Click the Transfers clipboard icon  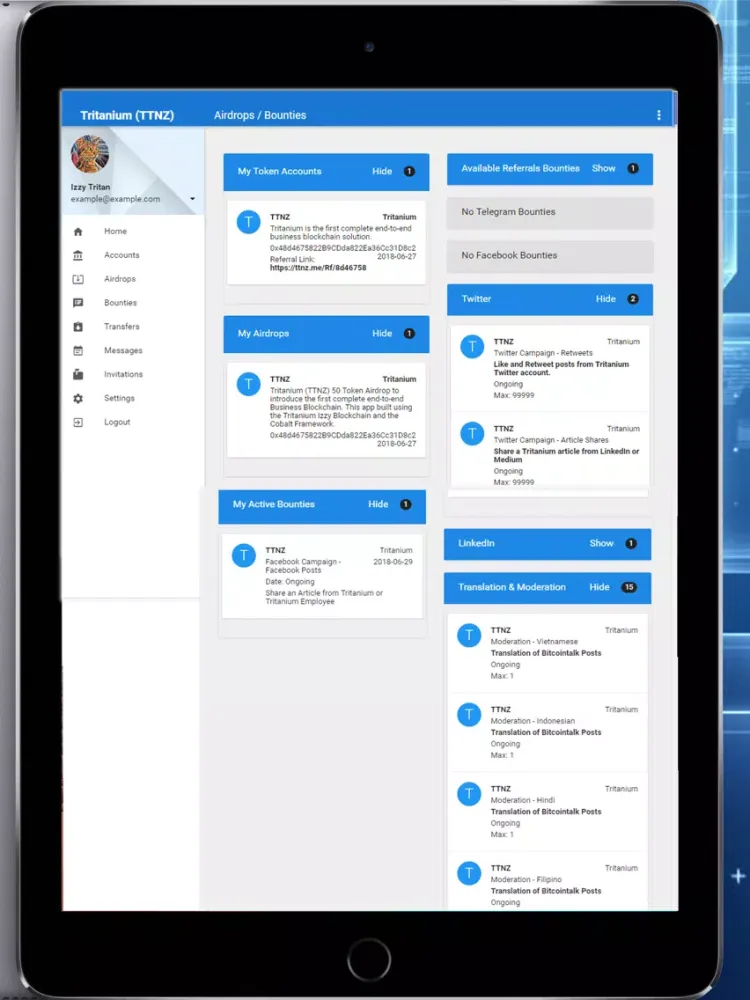78,327
